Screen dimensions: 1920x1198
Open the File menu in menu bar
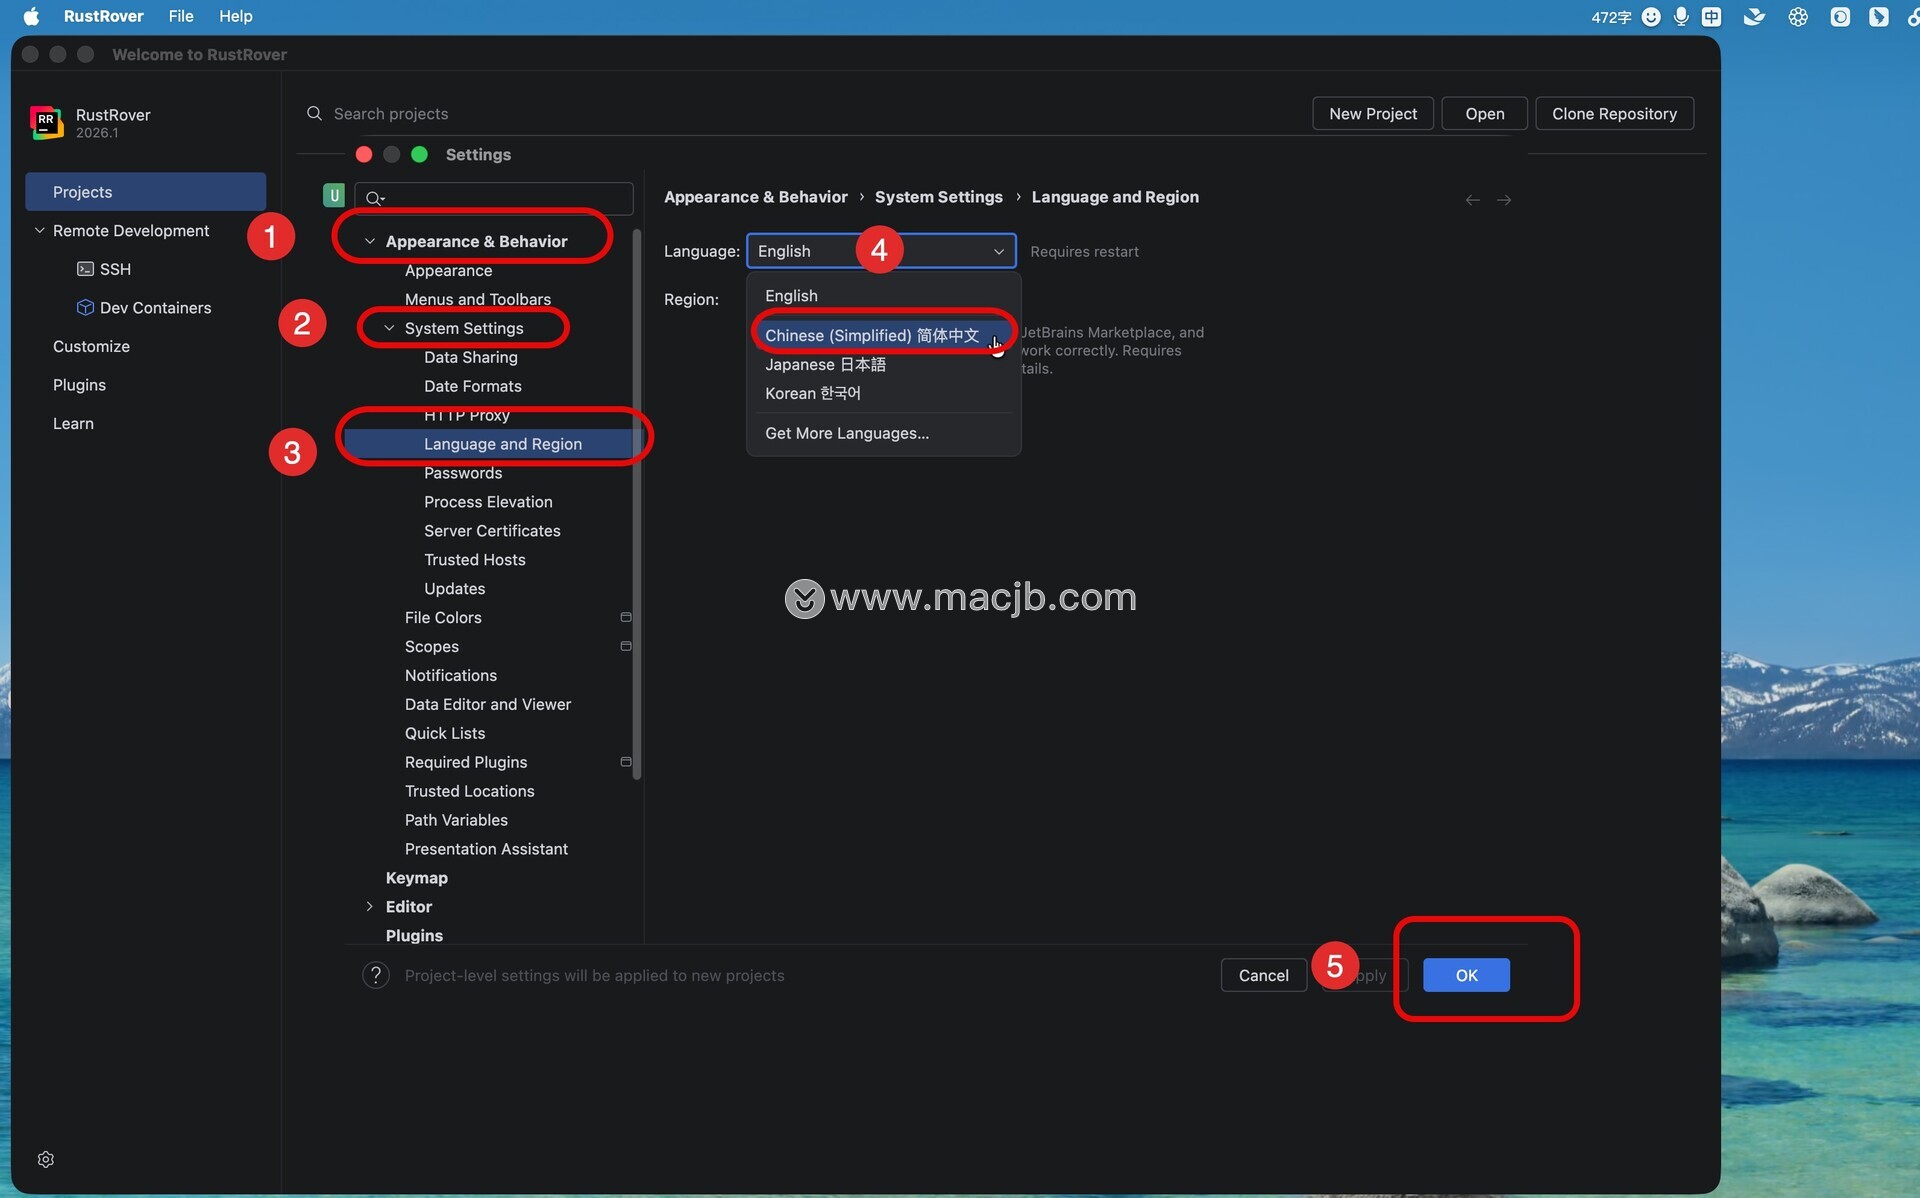[x=180, y=16]
